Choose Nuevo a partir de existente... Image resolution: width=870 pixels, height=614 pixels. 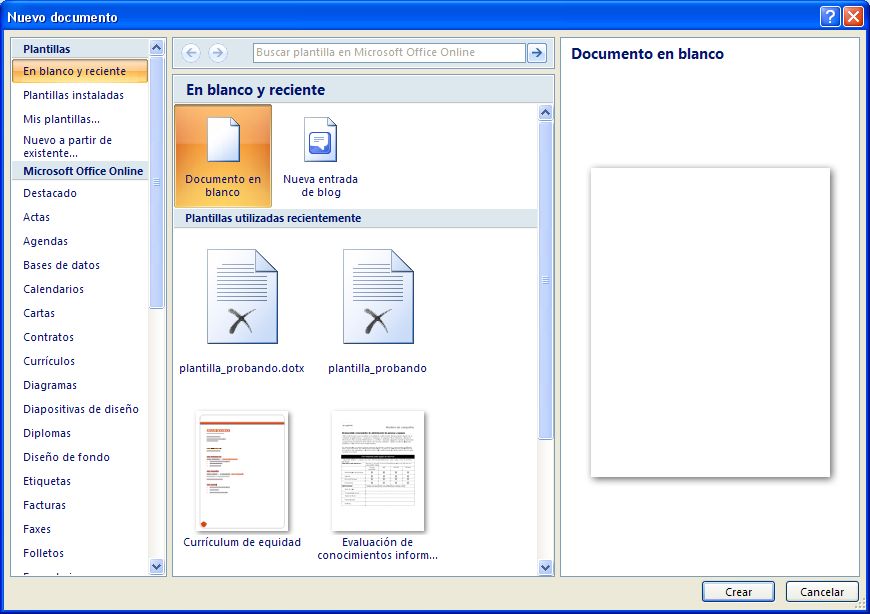click(68, 147)
